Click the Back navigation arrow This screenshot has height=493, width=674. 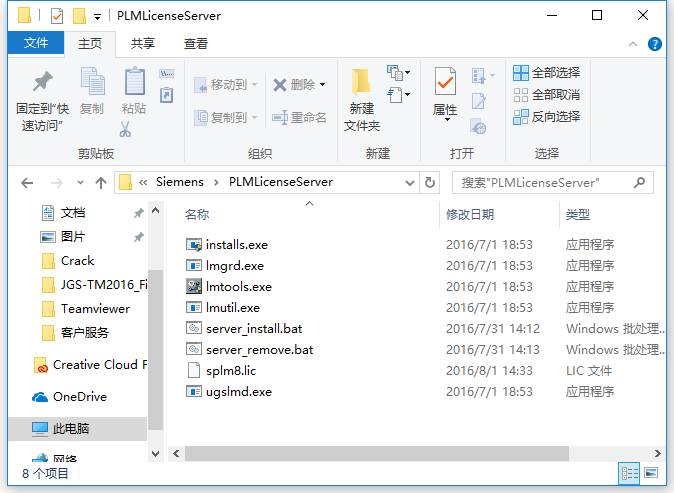(x=27, y=183)
